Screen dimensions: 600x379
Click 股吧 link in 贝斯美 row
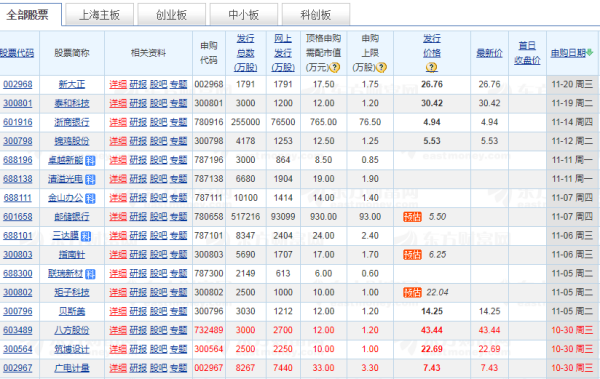(x=158, y=312)
